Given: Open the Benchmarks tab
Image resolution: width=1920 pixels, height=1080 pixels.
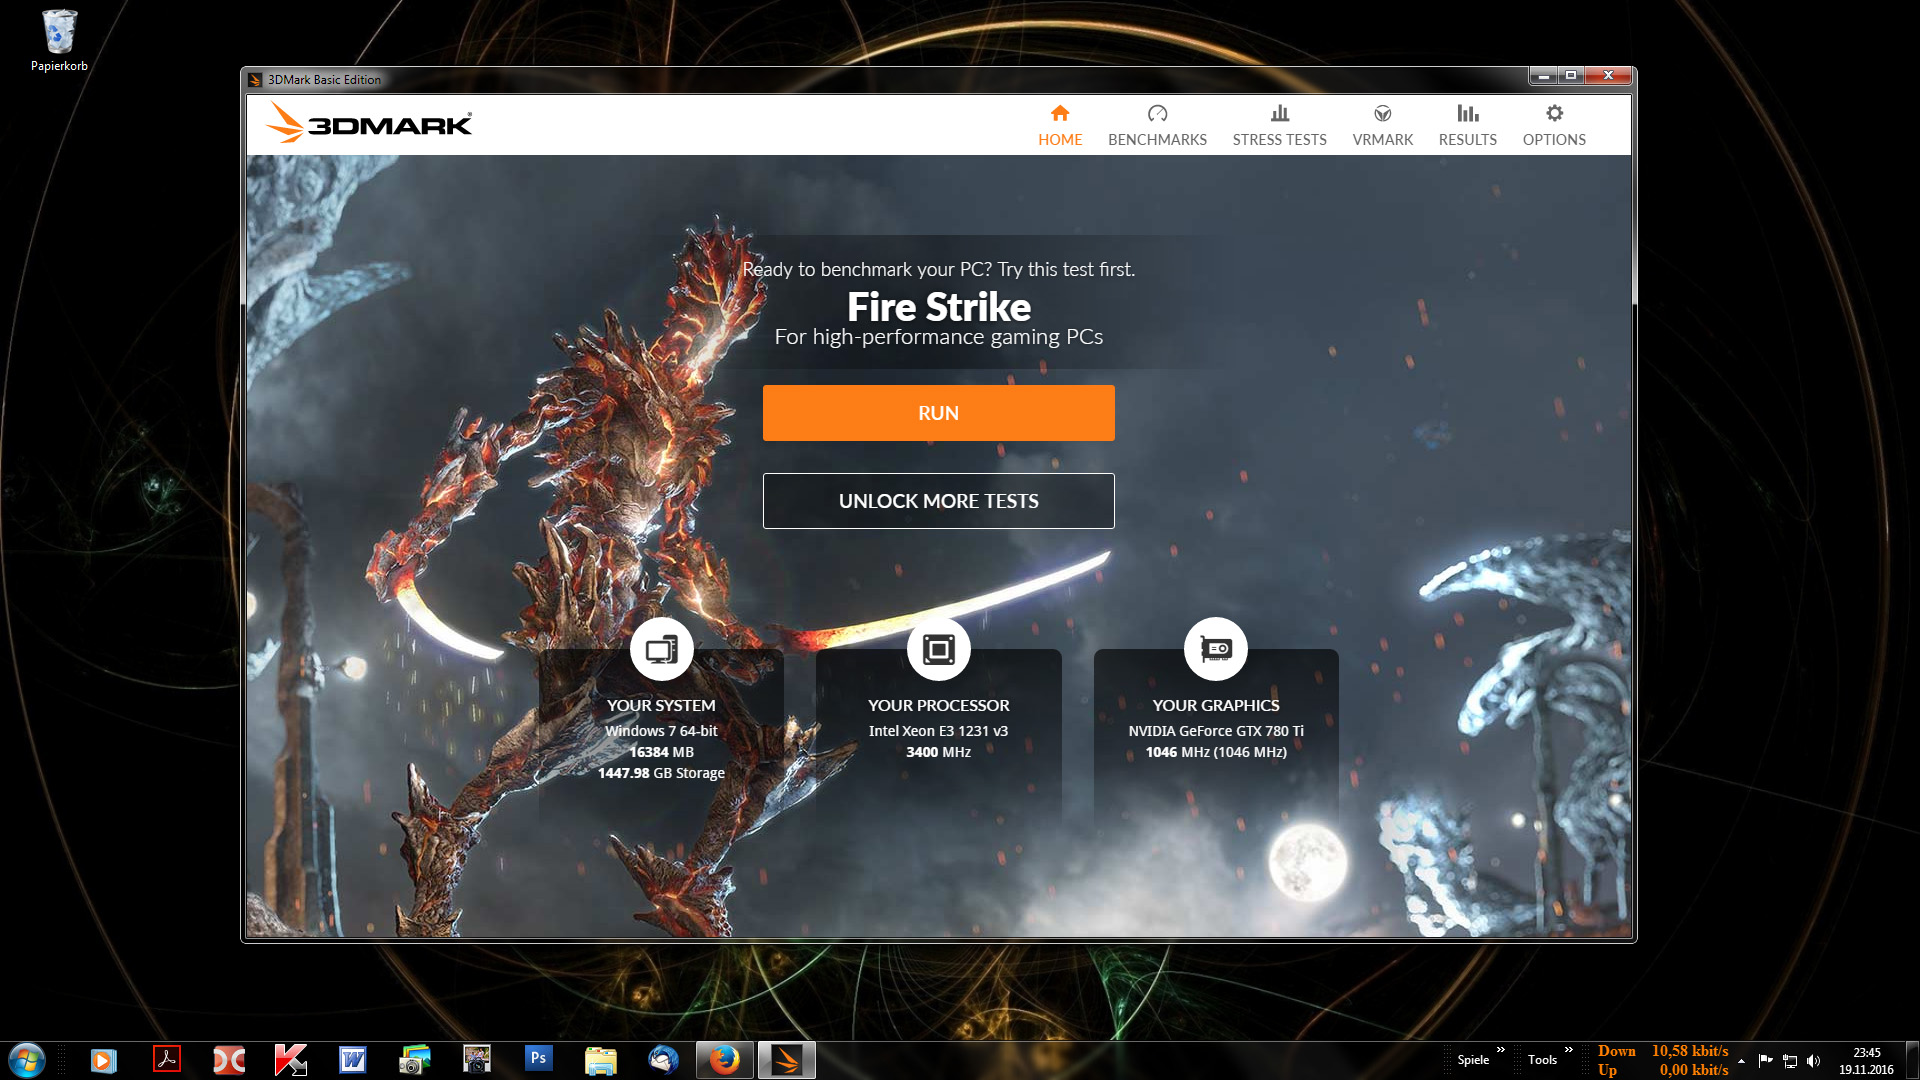Looking at the screenshot, I should [x=1157, y=126].
